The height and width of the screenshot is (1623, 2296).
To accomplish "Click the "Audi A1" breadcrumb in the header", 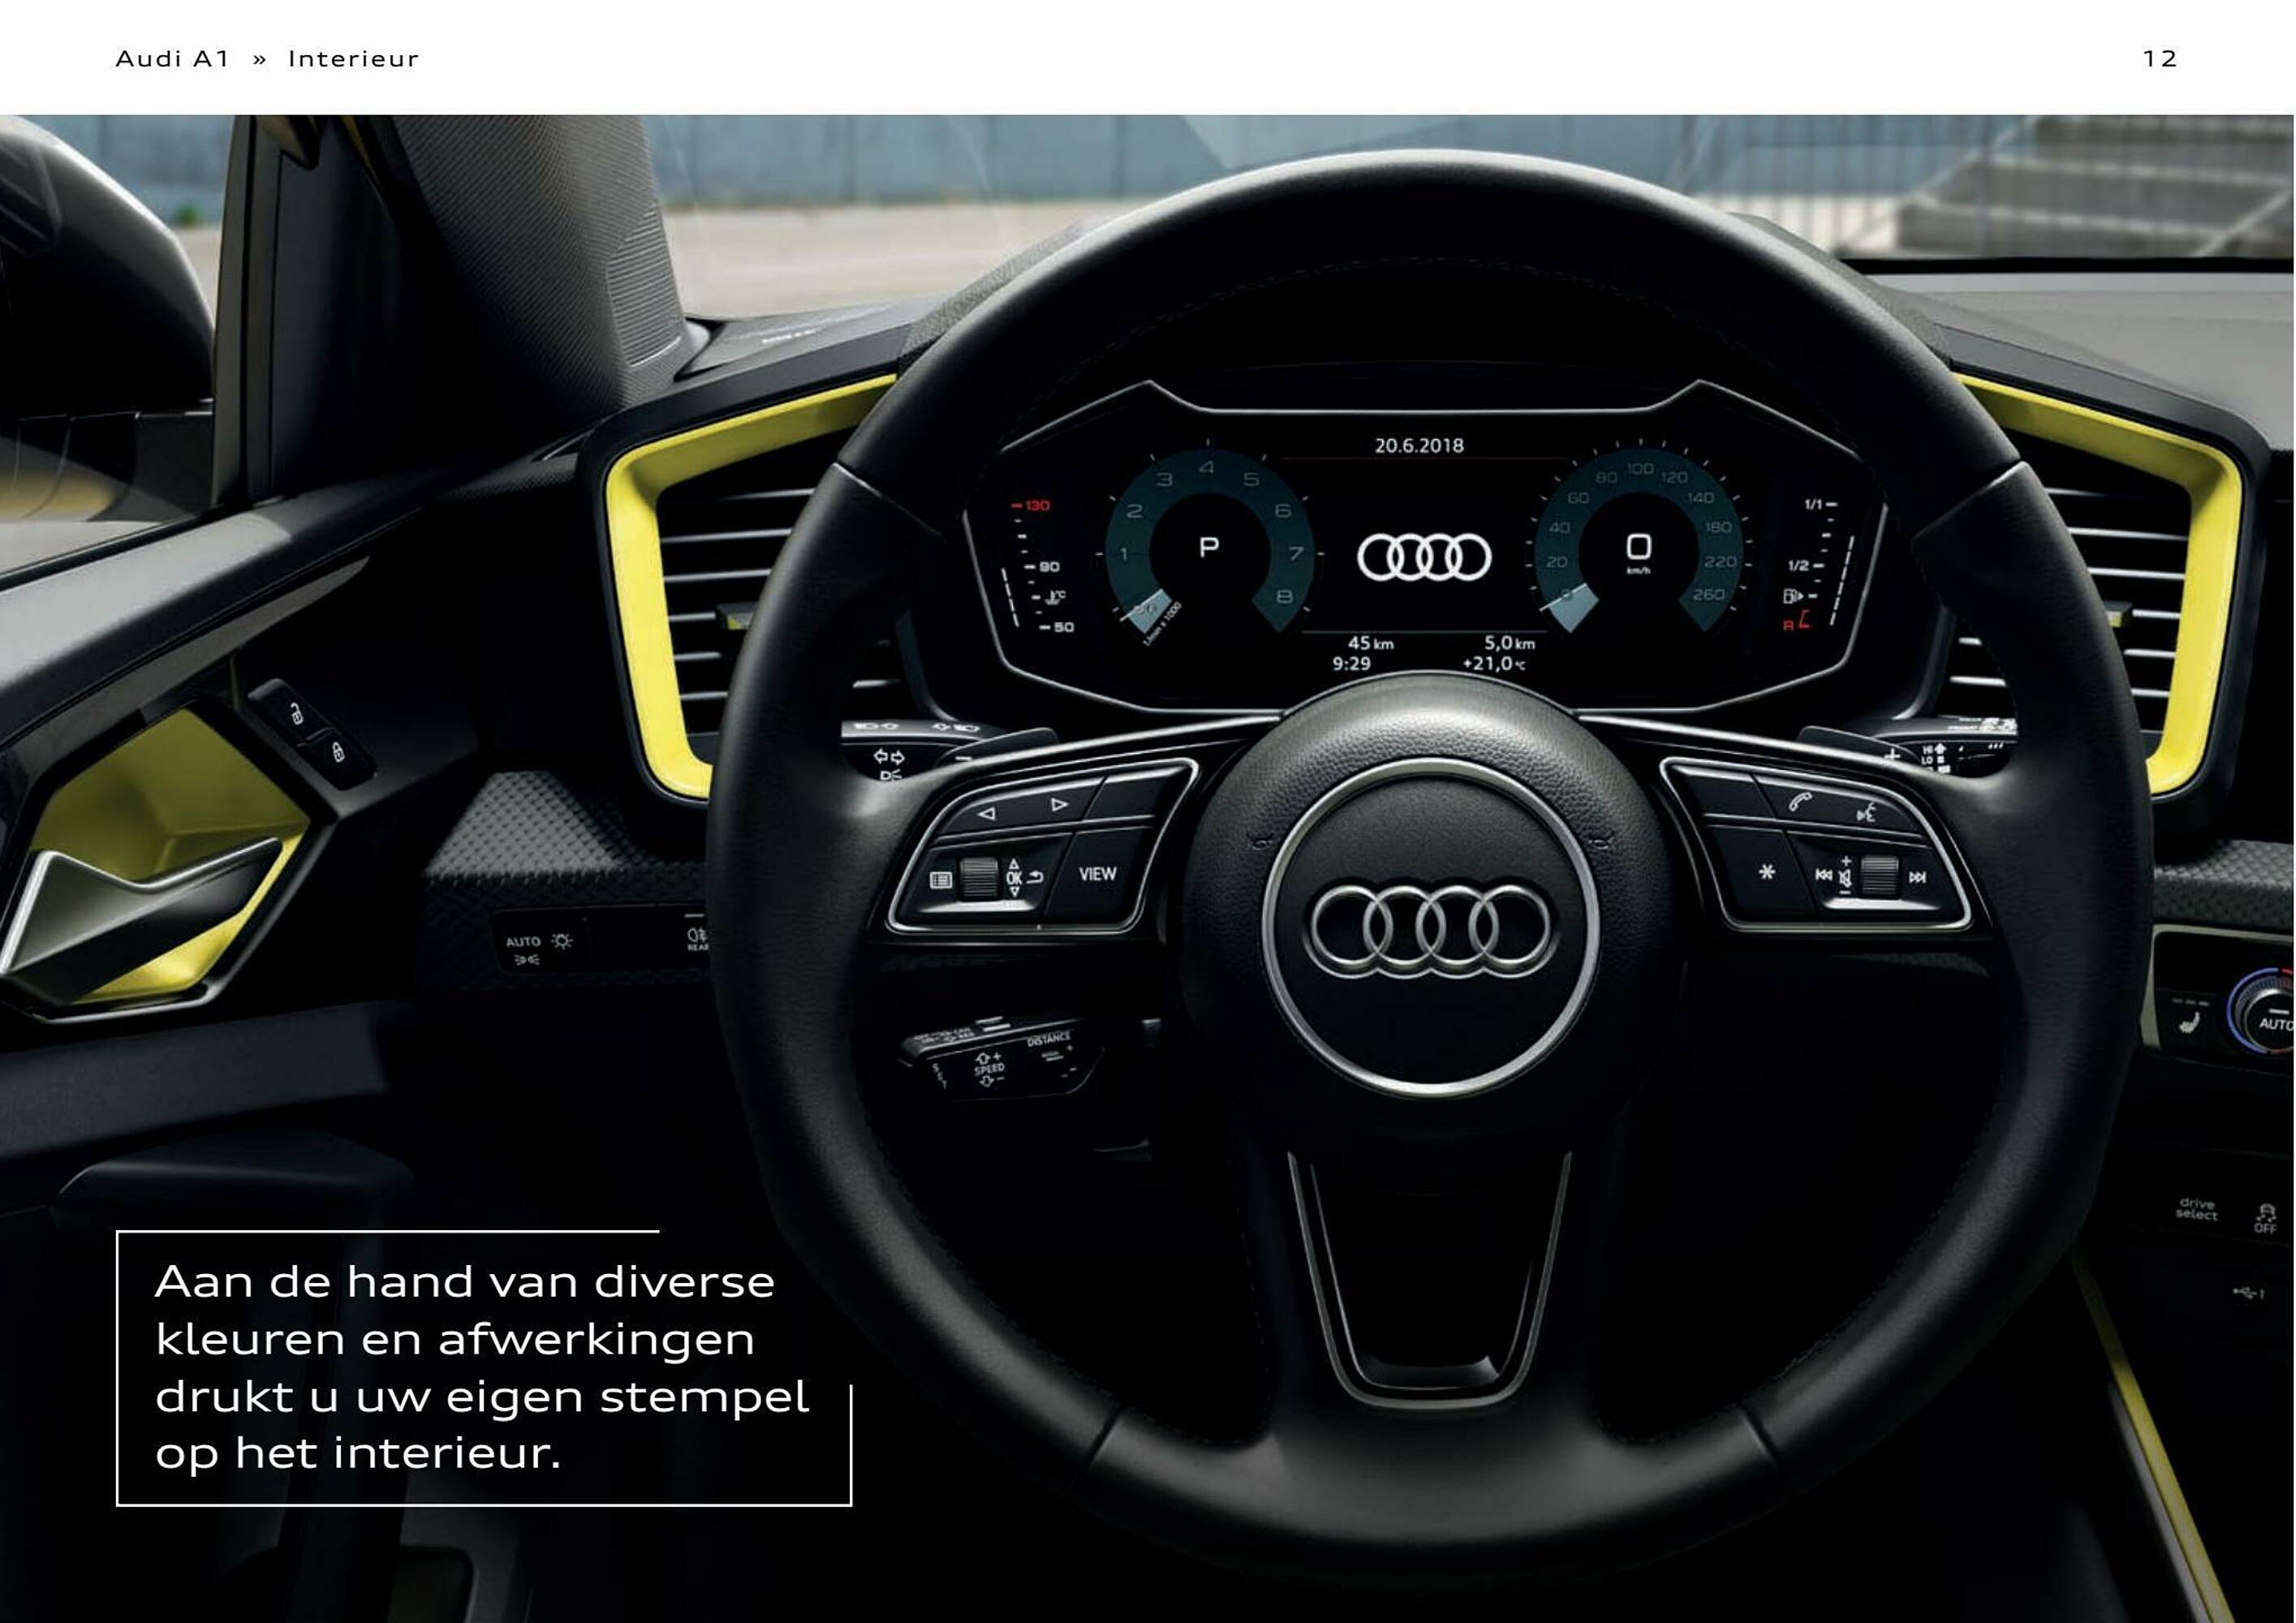I will [x=172, y=59].
